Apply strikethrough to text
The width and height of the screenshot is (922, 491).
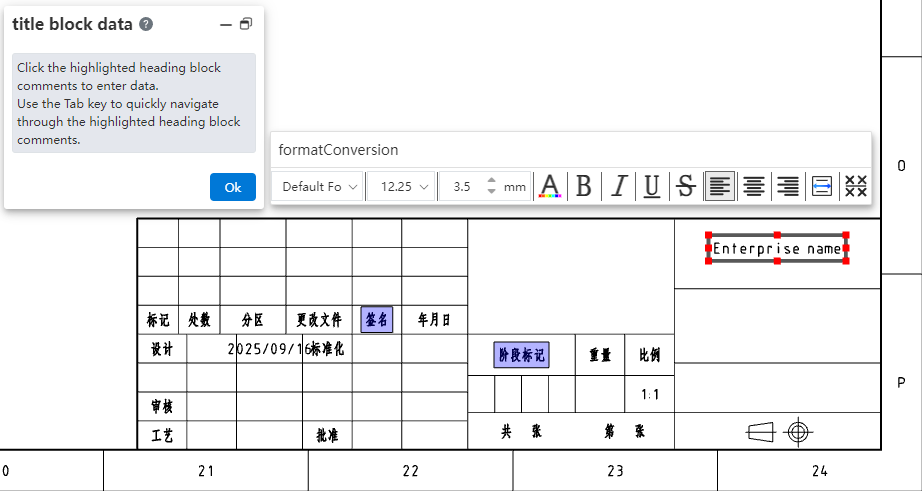[685, 186]
